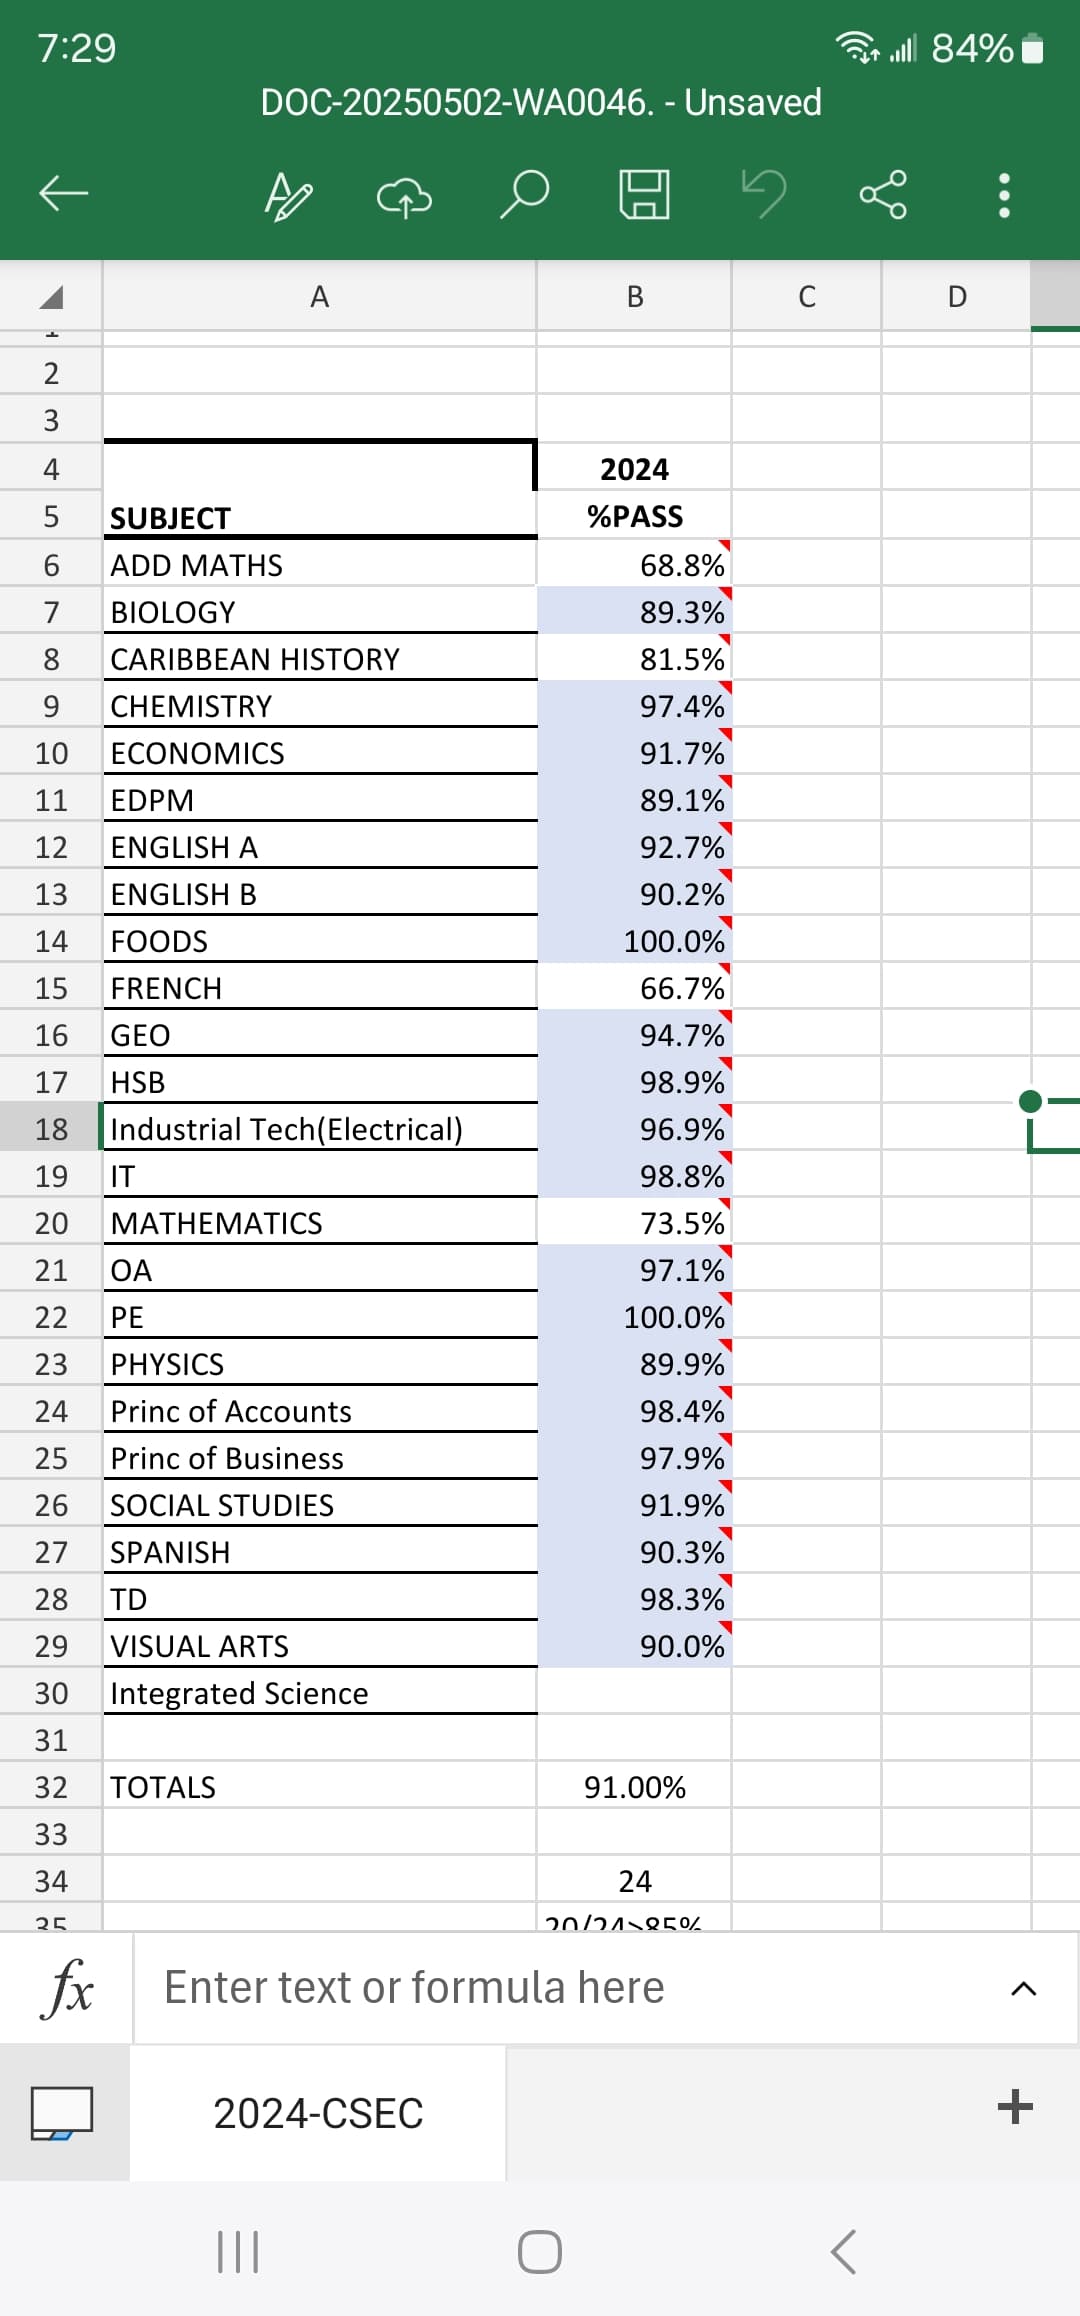
Task: Select the CARIBBEAN HISTORY cell
Action: (x=320, y=659)
